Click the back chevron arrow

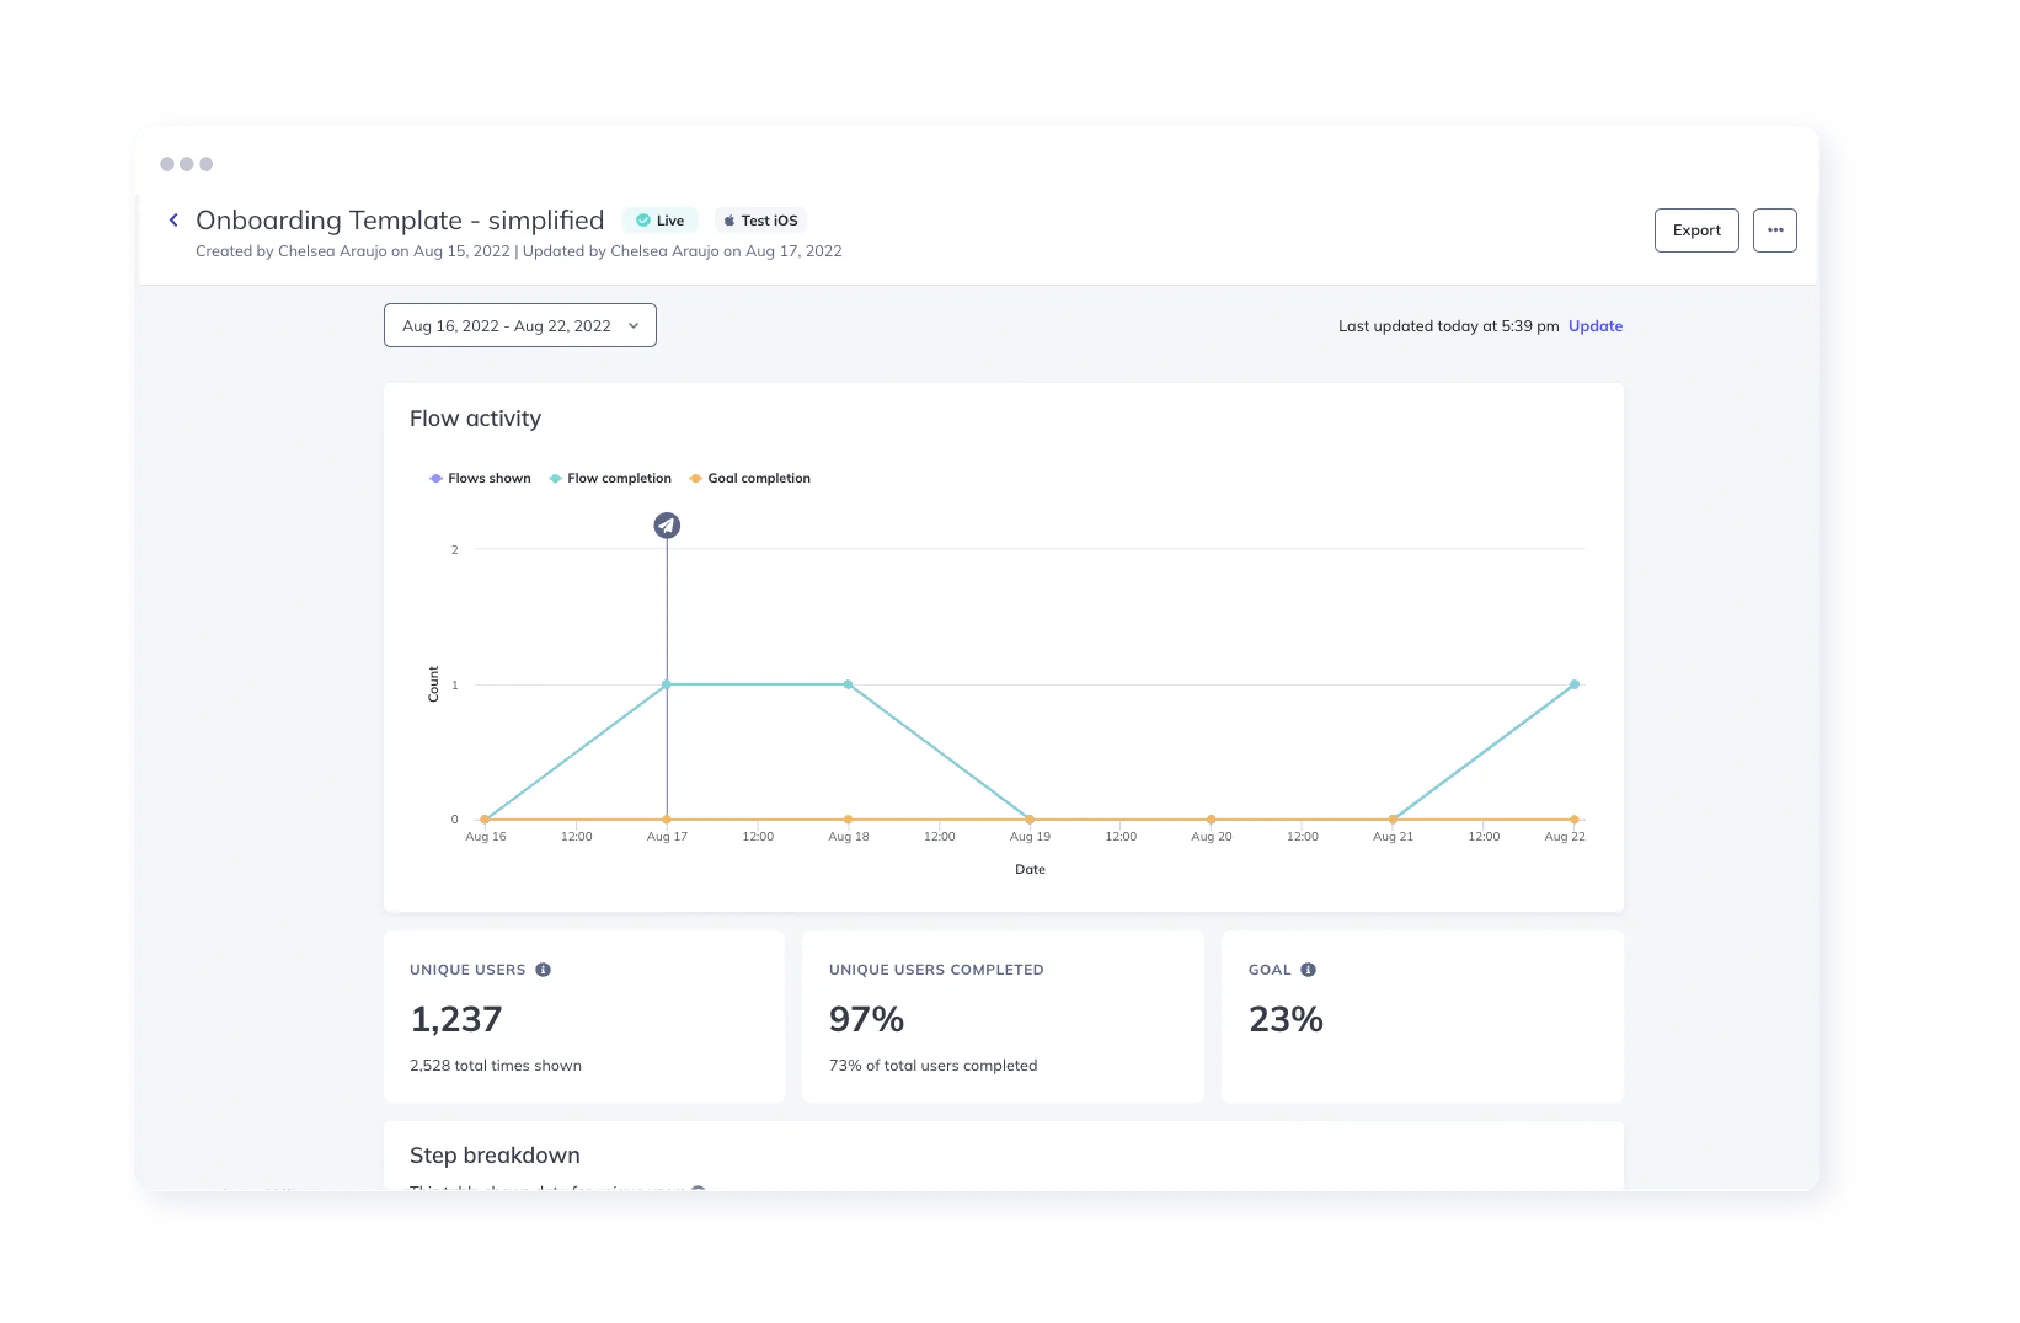pyautogui.click(x=174, y=220)
